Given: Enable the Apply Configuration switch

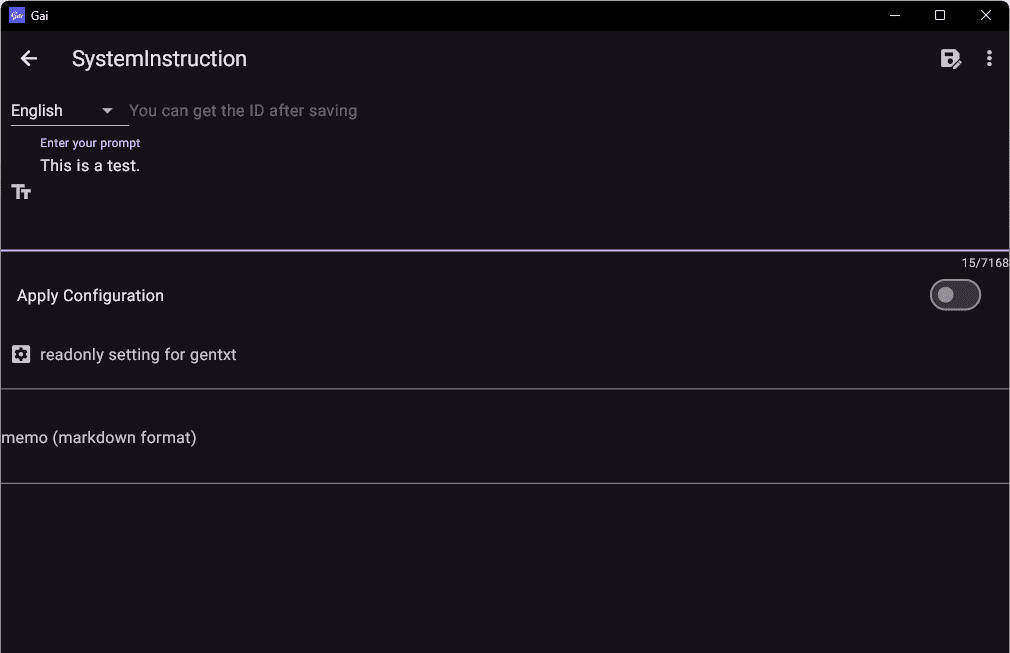Looking at the screenshot, I should click(x=955, y=295).
